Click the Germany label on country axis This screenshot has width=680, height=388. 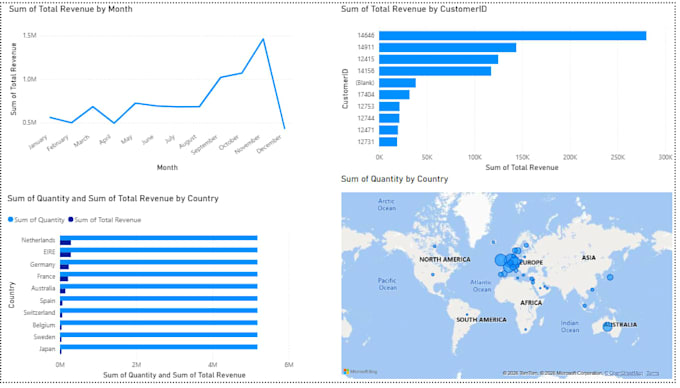tap(42, 264)
